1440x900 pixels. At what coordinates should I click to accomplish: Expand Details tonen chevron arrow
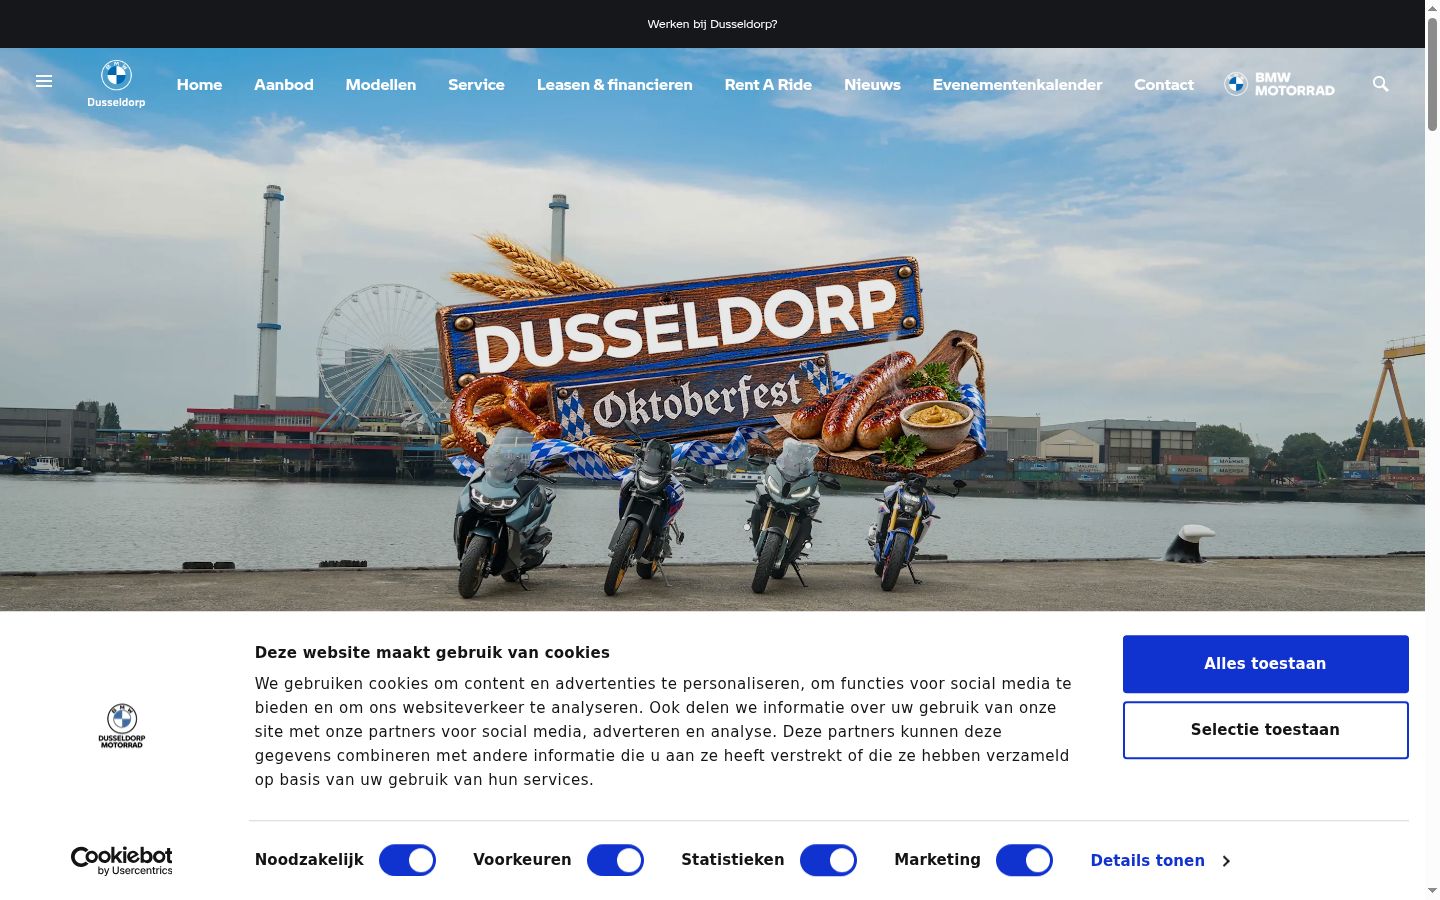pyautogui.click(x=1226, y=861)
